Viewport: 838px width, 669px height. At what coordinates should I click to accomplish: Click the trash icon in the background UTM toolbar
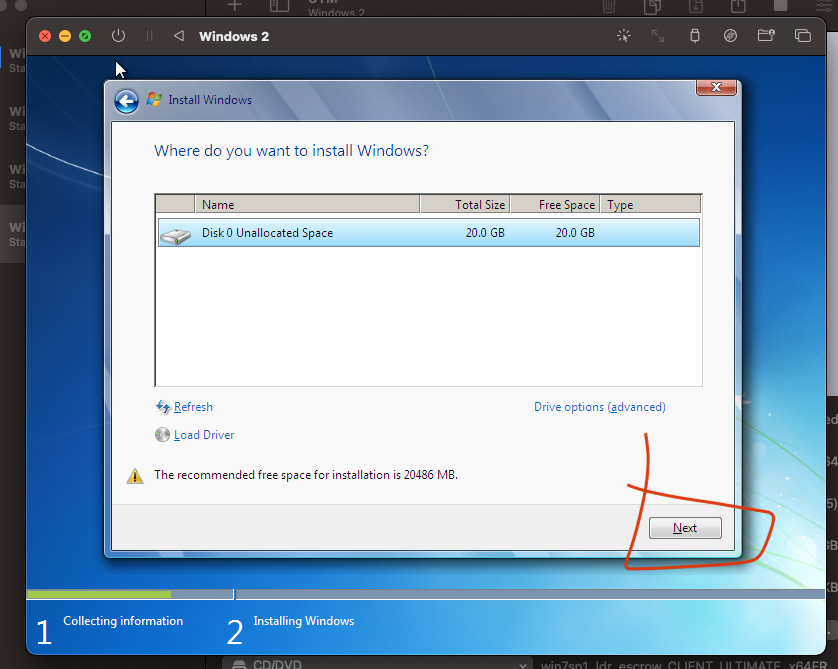[609, 6]
